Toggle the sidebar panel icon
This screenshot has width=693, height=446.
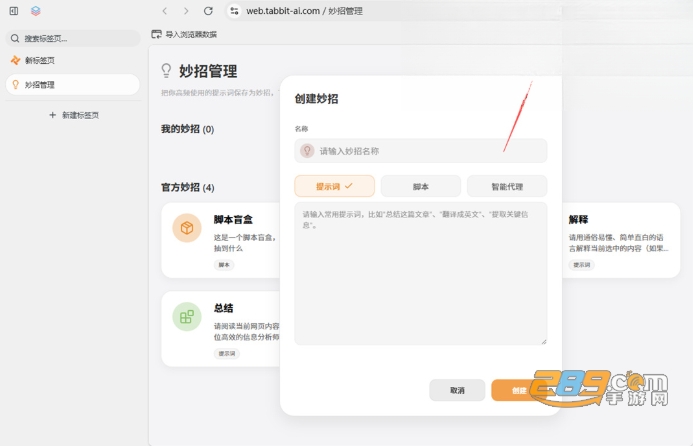click(x=14, y=11)
